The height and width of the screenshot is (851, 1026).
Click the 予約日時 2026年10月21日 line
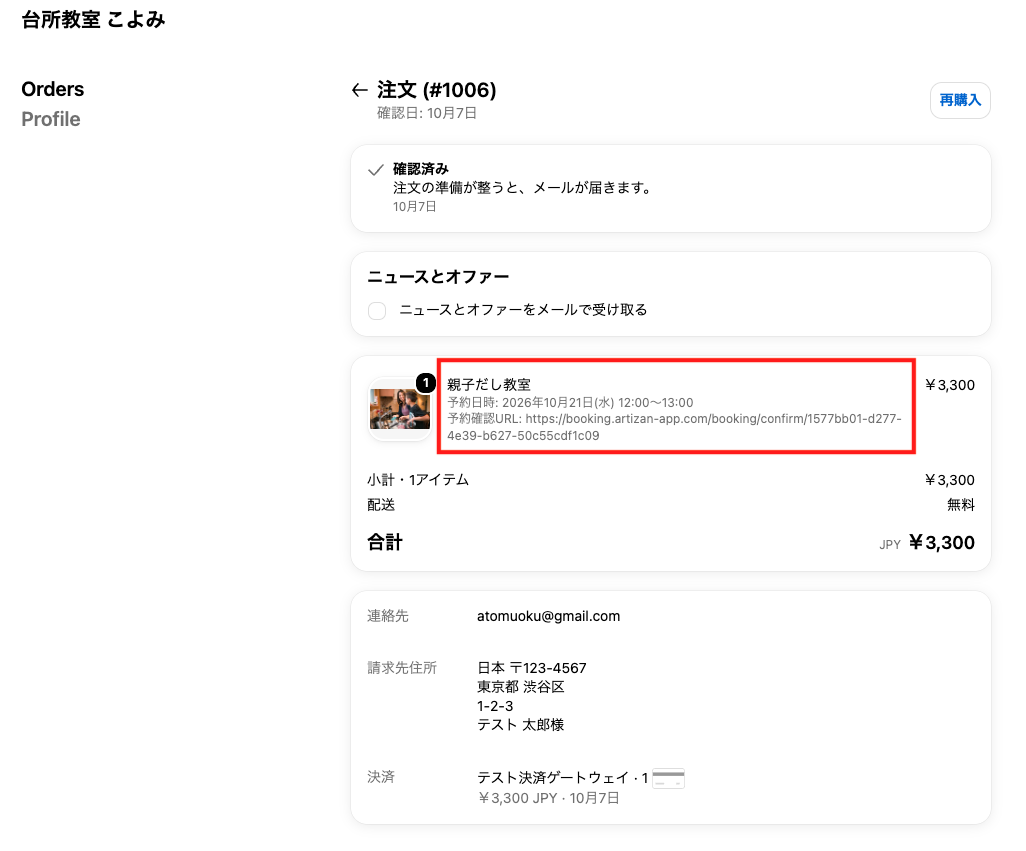570,402
